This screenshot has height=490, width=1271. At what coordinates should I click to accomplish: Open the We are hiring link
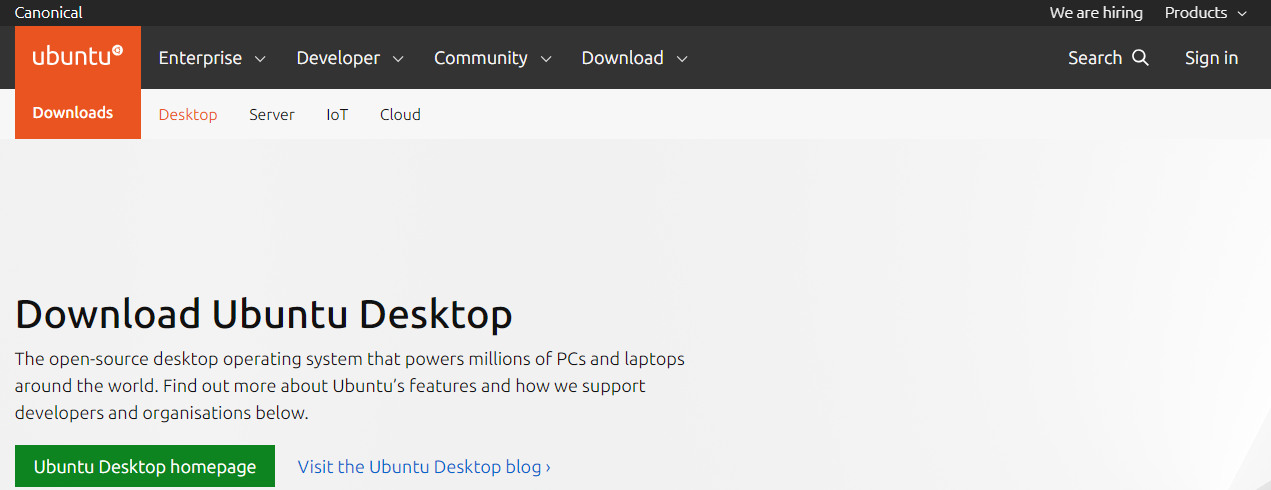click(1096, 13)
